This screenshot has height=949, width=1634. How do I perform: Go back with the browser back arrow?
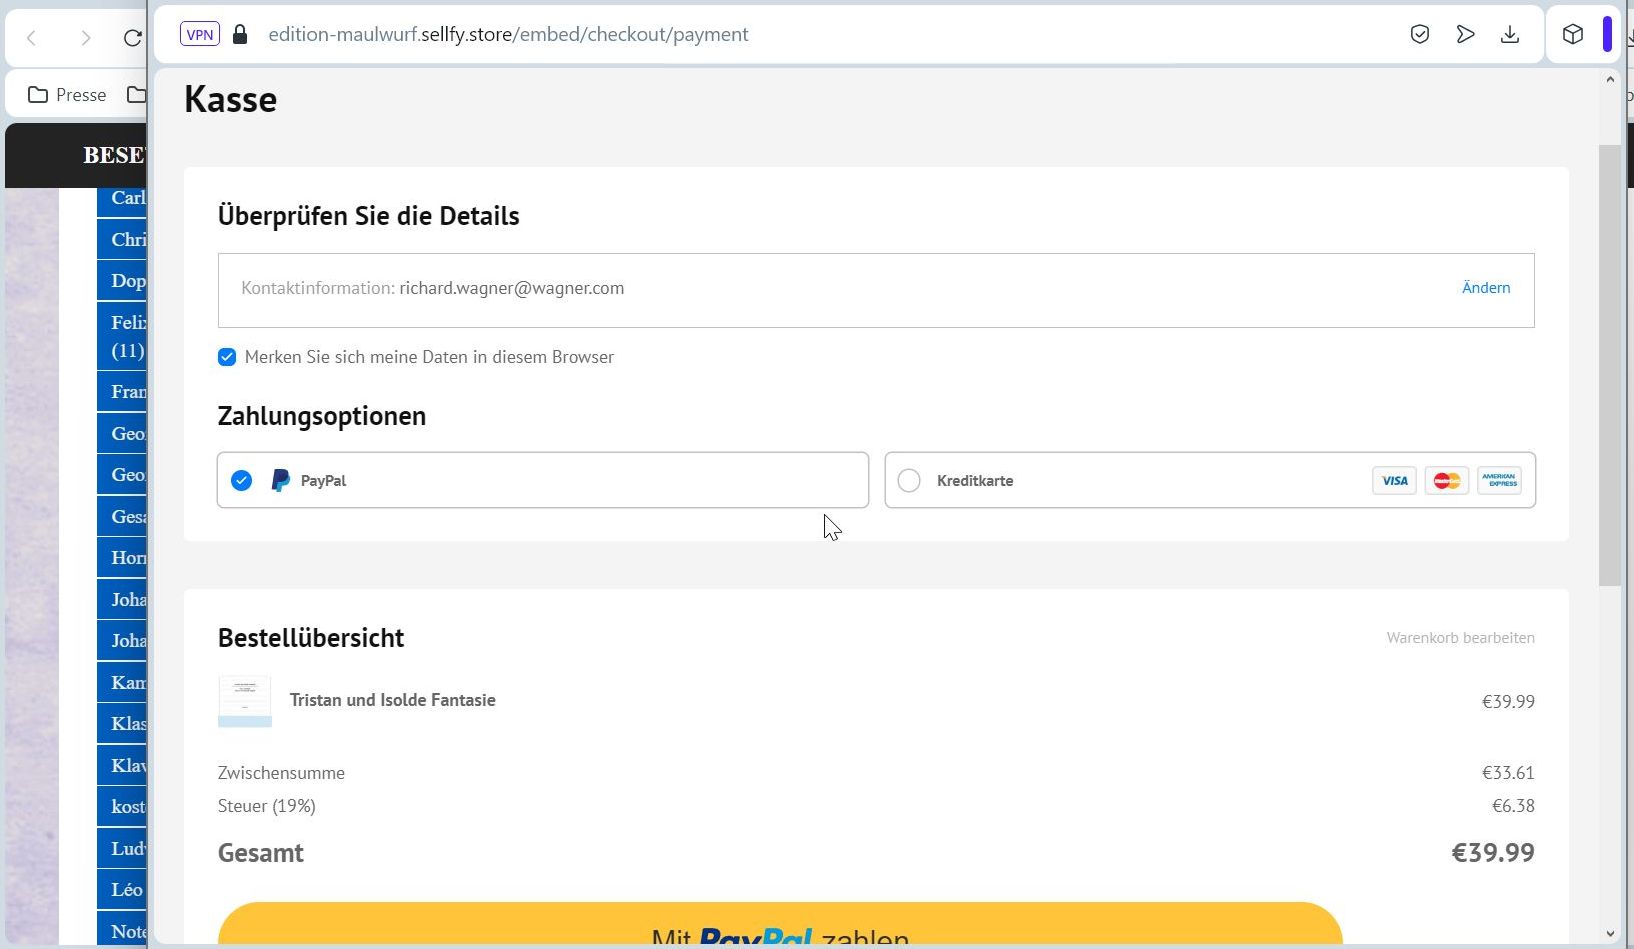(32, 38)
